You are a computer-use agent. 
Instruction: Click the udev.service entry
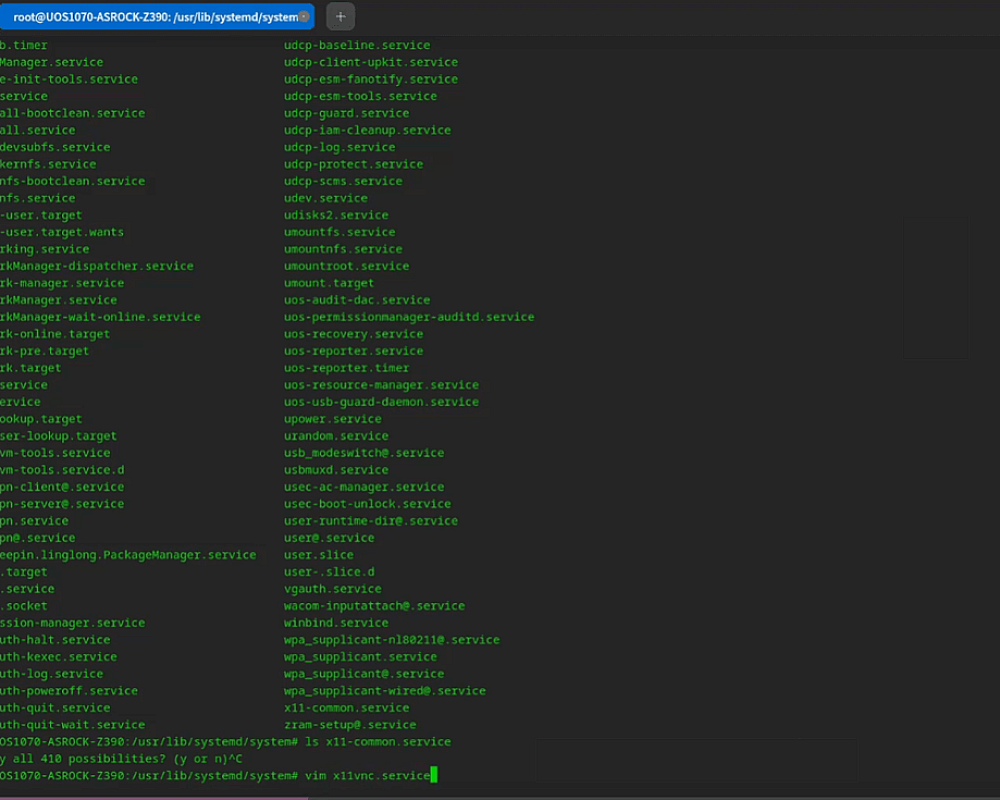[x=325, y=198]
